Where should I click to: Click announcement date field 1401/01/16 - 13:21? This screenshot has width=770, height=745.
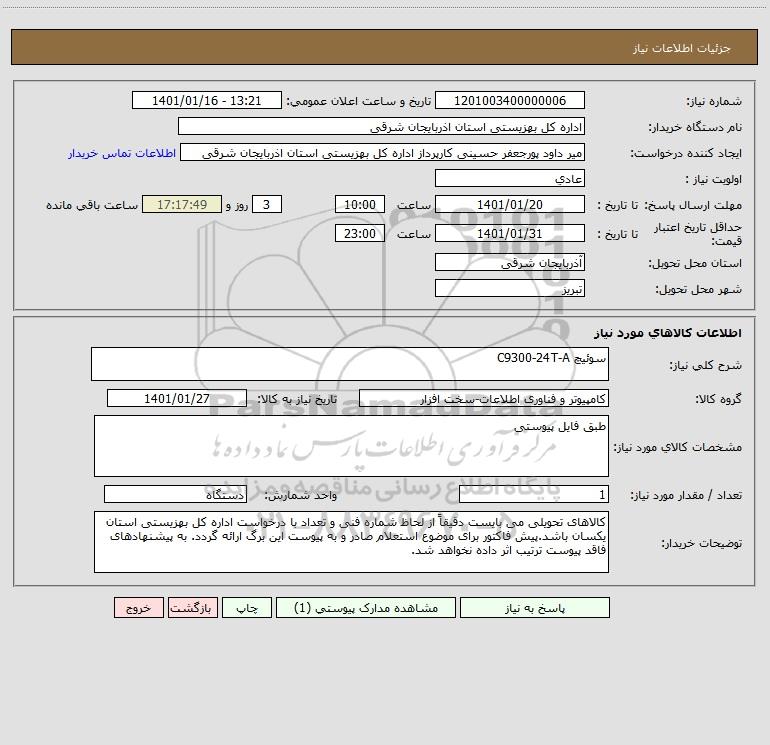pos(207,100)
